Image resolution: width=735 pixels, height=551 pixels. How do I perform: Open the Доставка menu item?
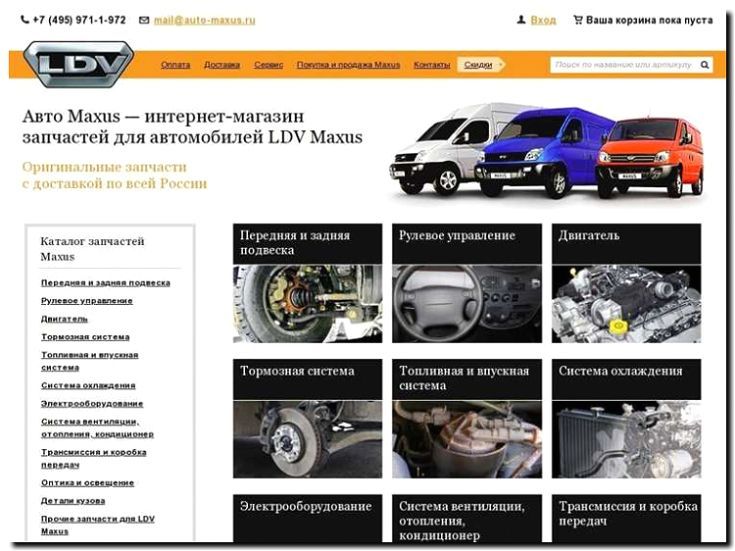(222, 65)
